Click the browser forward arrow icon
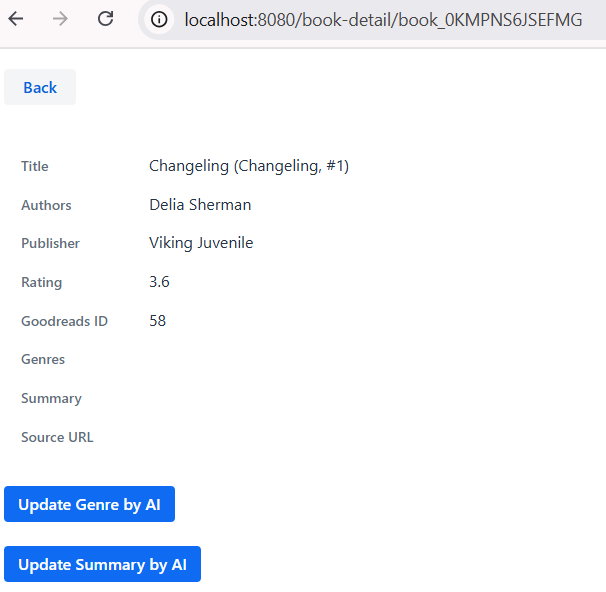Viewport: 606px width, 592px height. pyautogui.click(x=60, y=19)
